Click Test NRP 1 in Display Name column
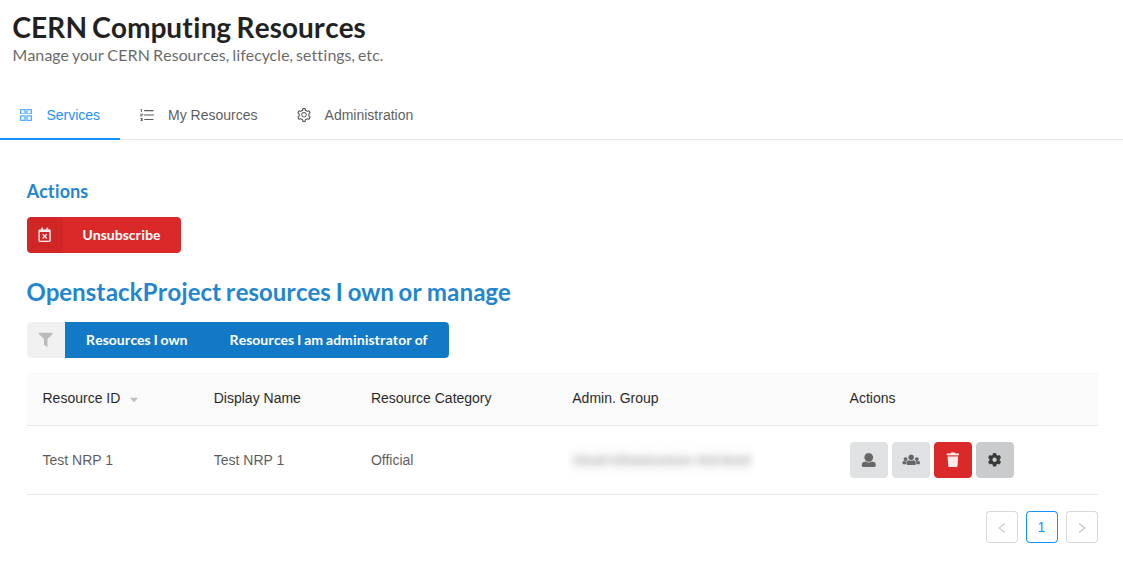 pyautogui.click(x=249, y=460)
